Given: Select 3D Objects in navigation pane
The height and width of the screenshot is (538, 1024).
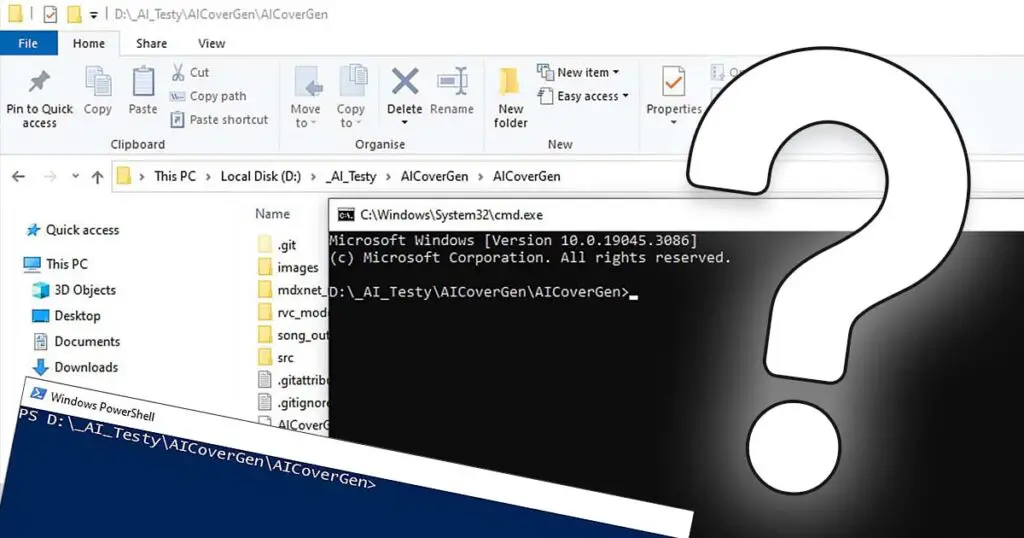Looking at the screenshot, I should [74, 290].
